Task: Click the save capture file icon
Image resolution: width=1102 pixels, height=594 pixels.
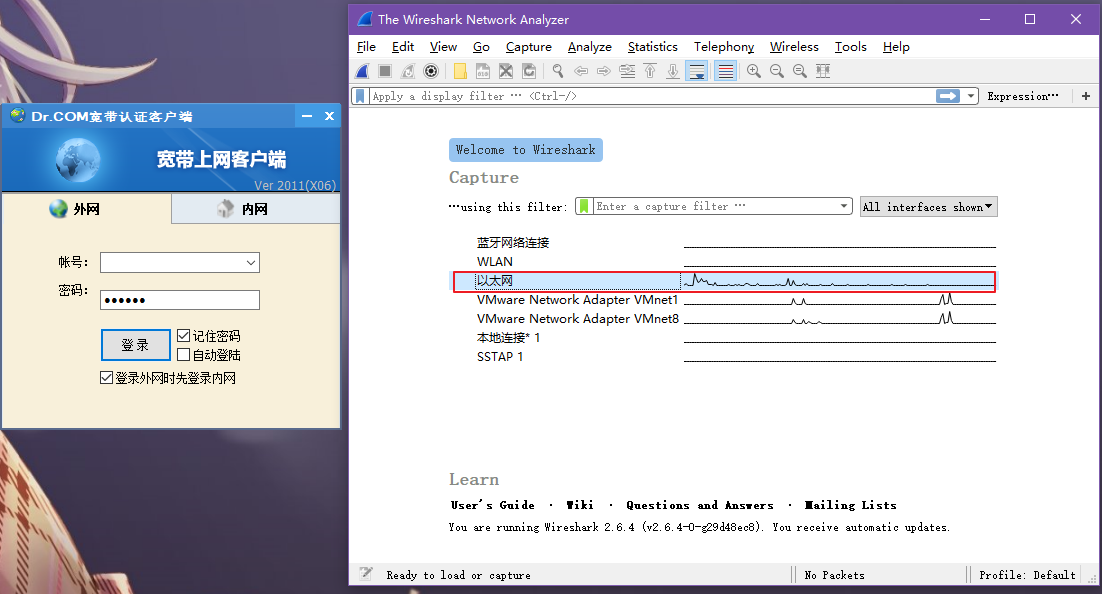Action: point(483,71)
